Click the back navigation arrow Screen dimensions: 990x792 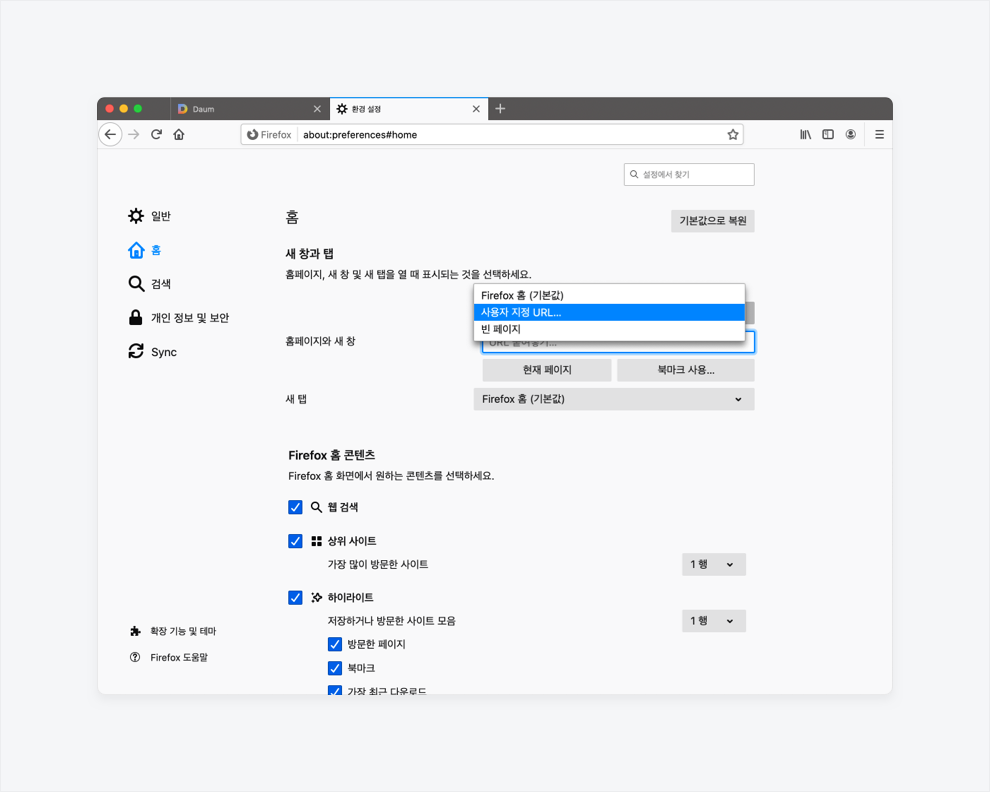(x=110, y=135)
